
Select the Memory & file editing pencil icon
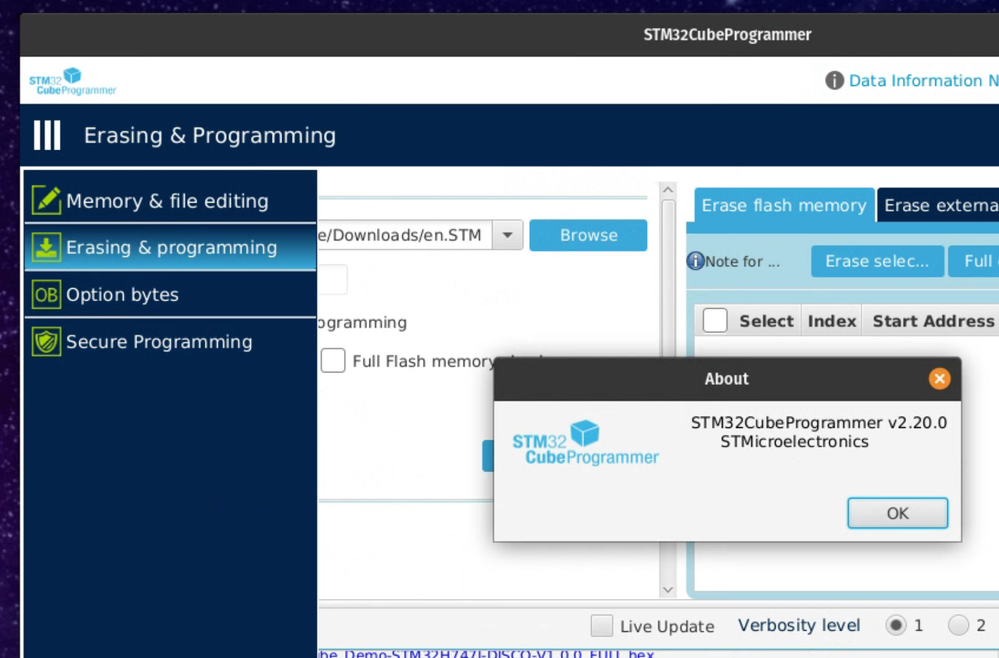(45, 200)
